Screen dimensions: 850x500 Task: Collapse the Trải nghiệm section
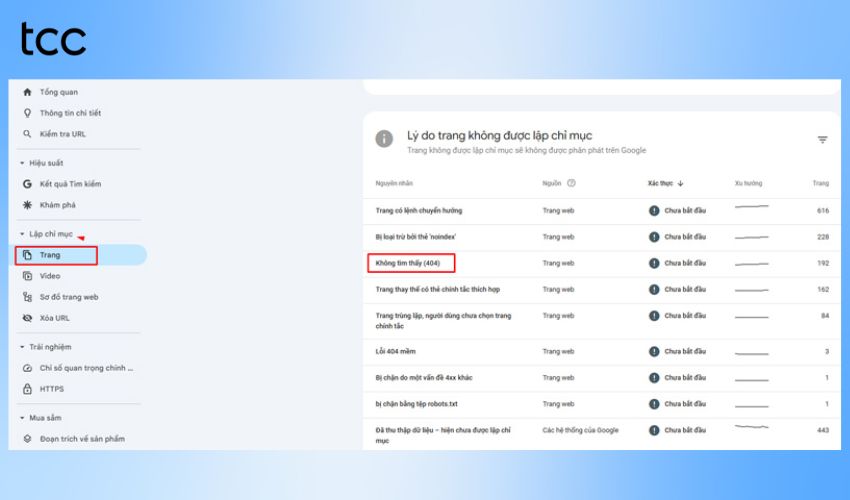click(x=22, y=347)
